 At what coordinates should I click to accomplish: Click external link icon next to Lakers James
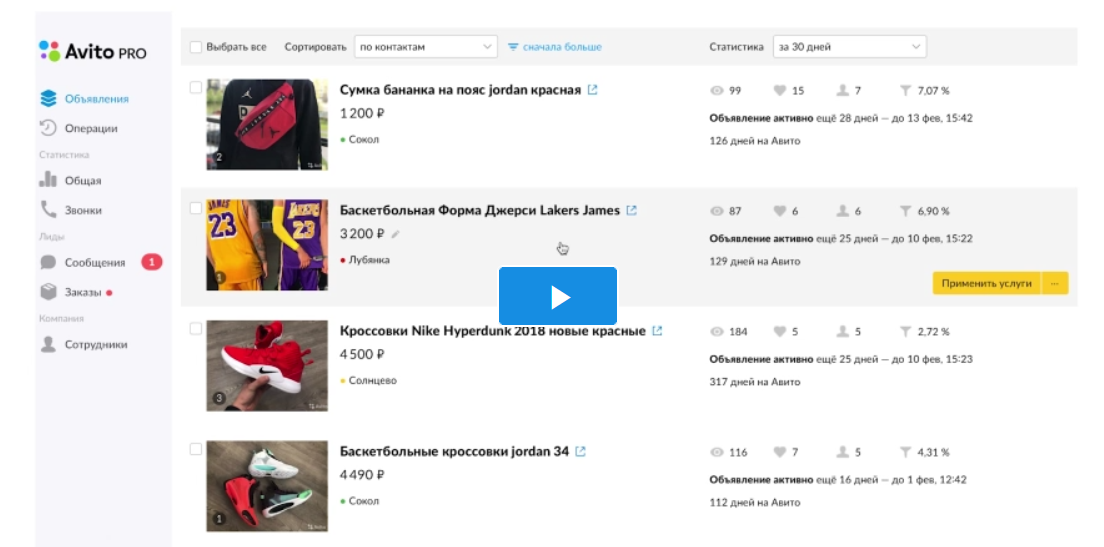point(632,210)
